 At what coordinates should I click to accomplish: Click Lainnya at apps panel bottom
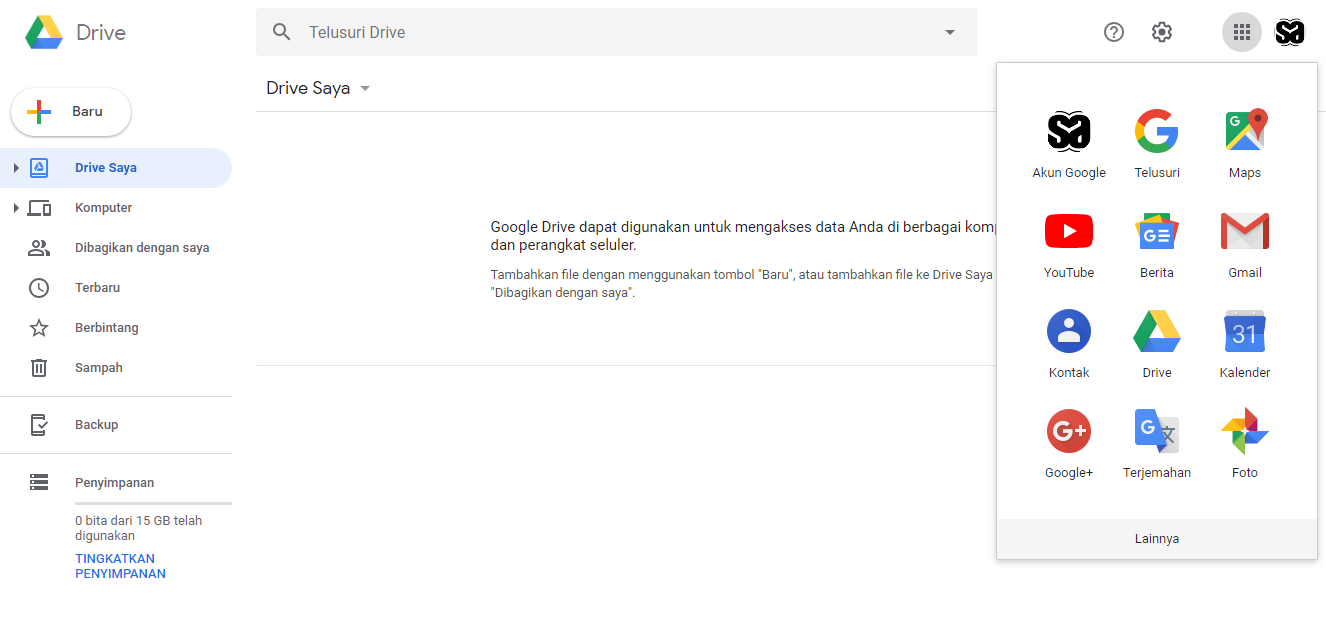tap(1157, 539)
